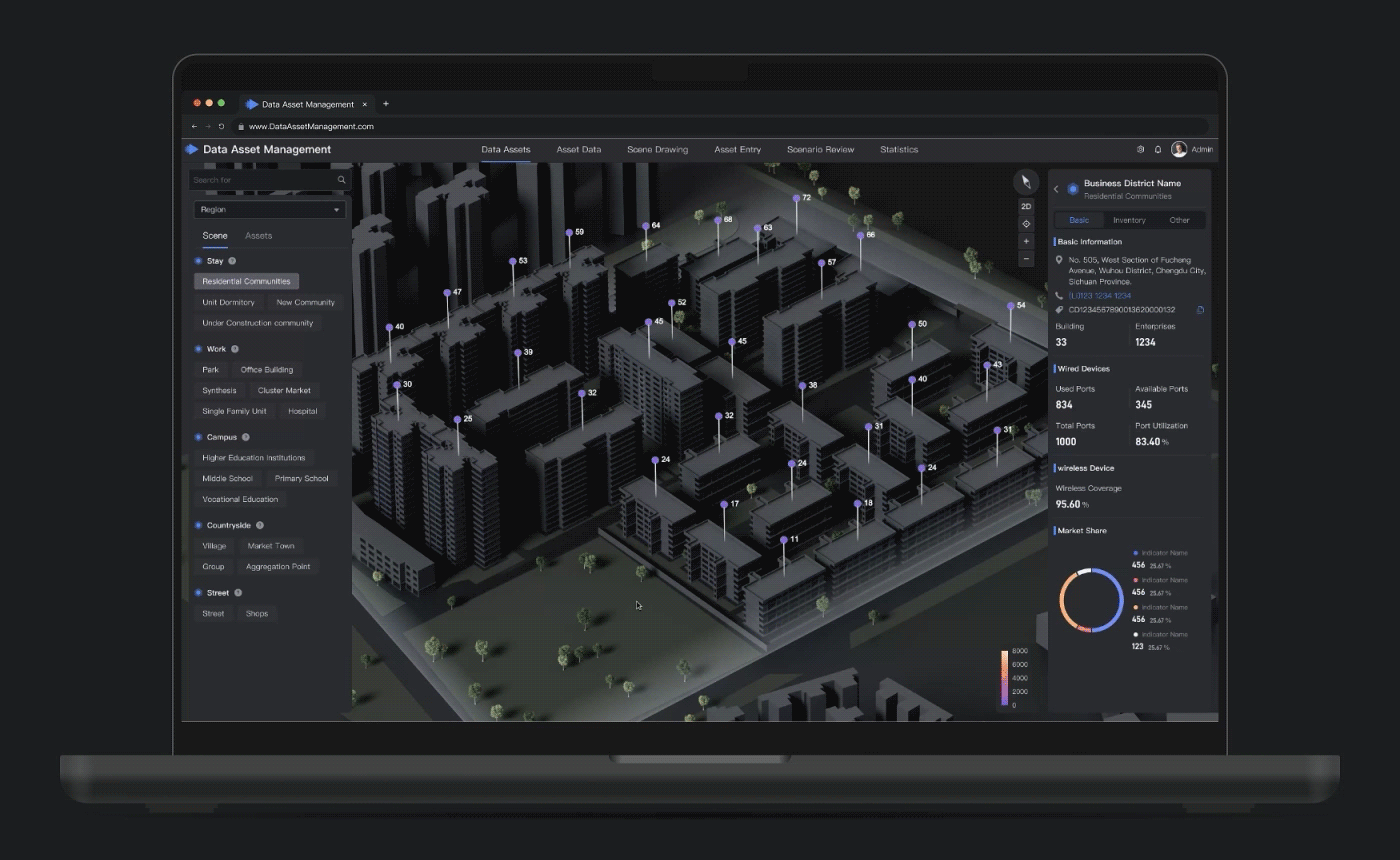Click the browser forward arrow
1400x860 pixels.
207,126
